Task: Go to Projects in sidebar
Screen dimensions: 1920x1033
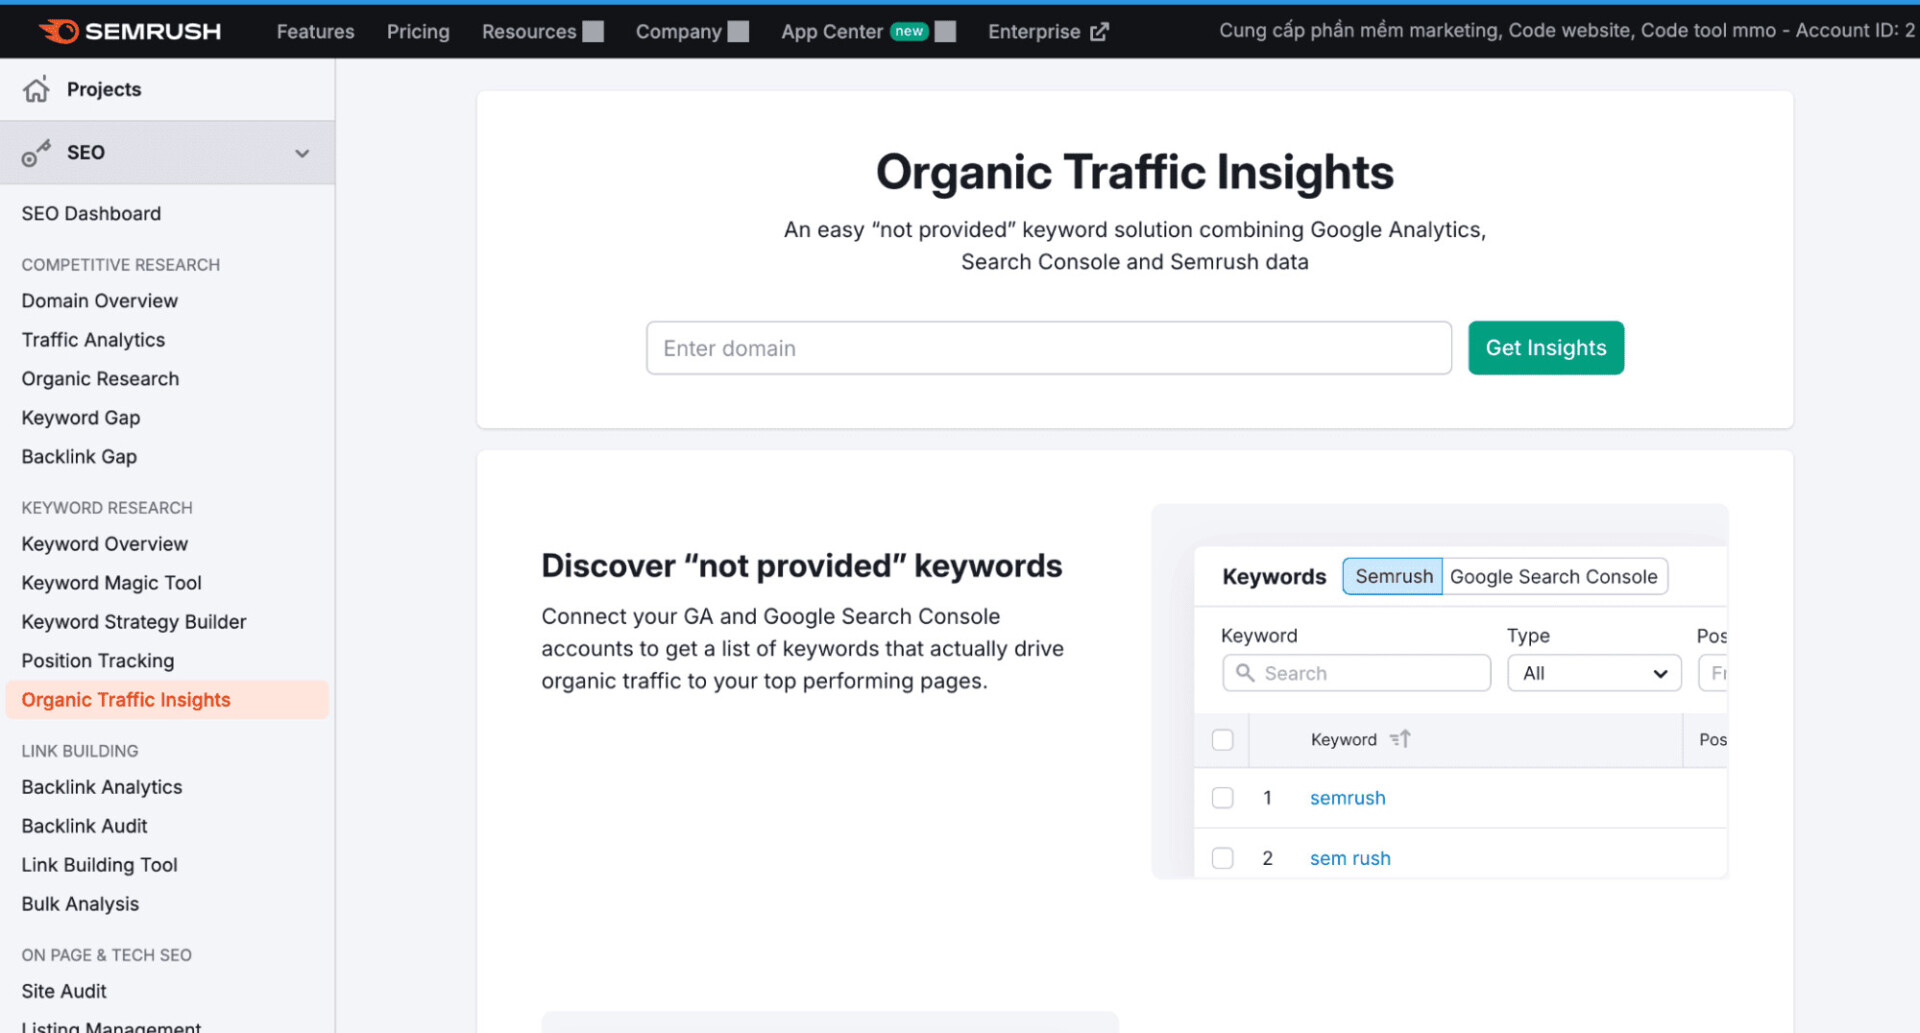Action: [x=104, y=89]
